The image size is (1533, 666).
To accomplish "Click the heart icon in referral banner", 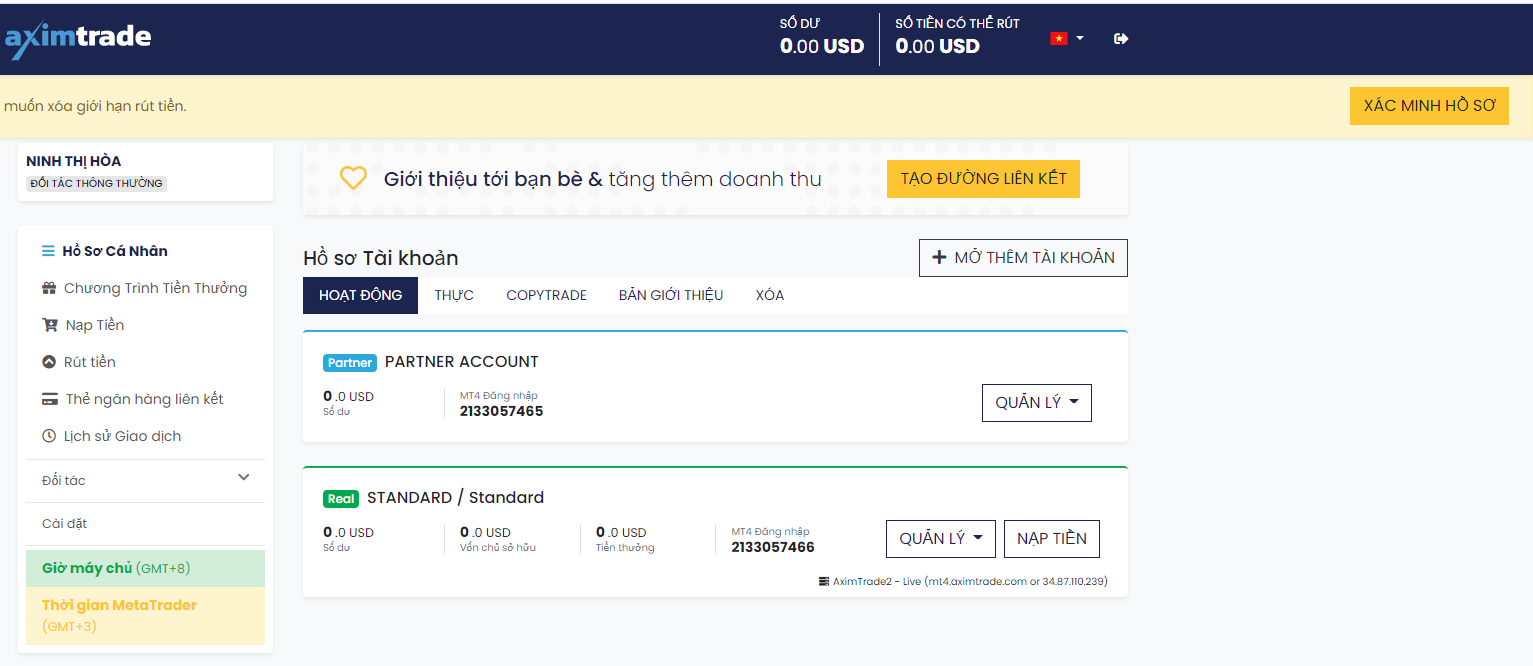I will [x=353, y=178].
